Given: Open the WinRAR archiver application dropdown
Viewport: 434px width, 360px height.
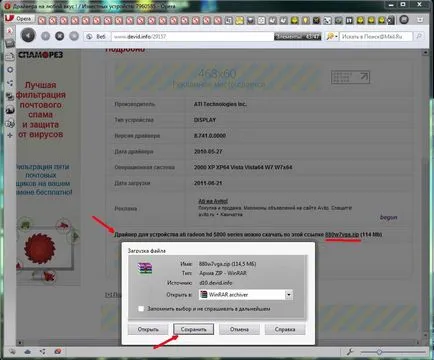Looking at the screenshot, I should [246, 295].
